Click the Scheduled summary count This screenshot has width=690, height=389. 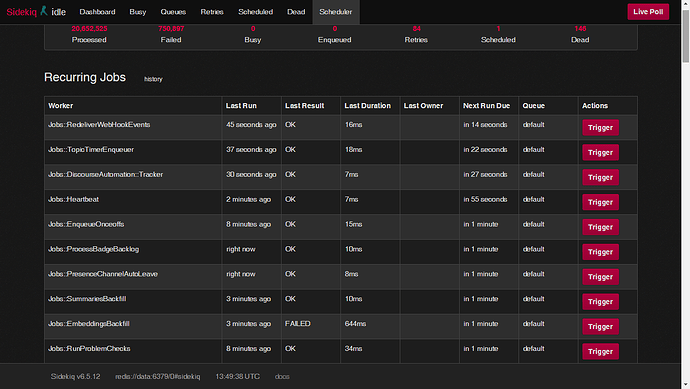click(498, 29)
